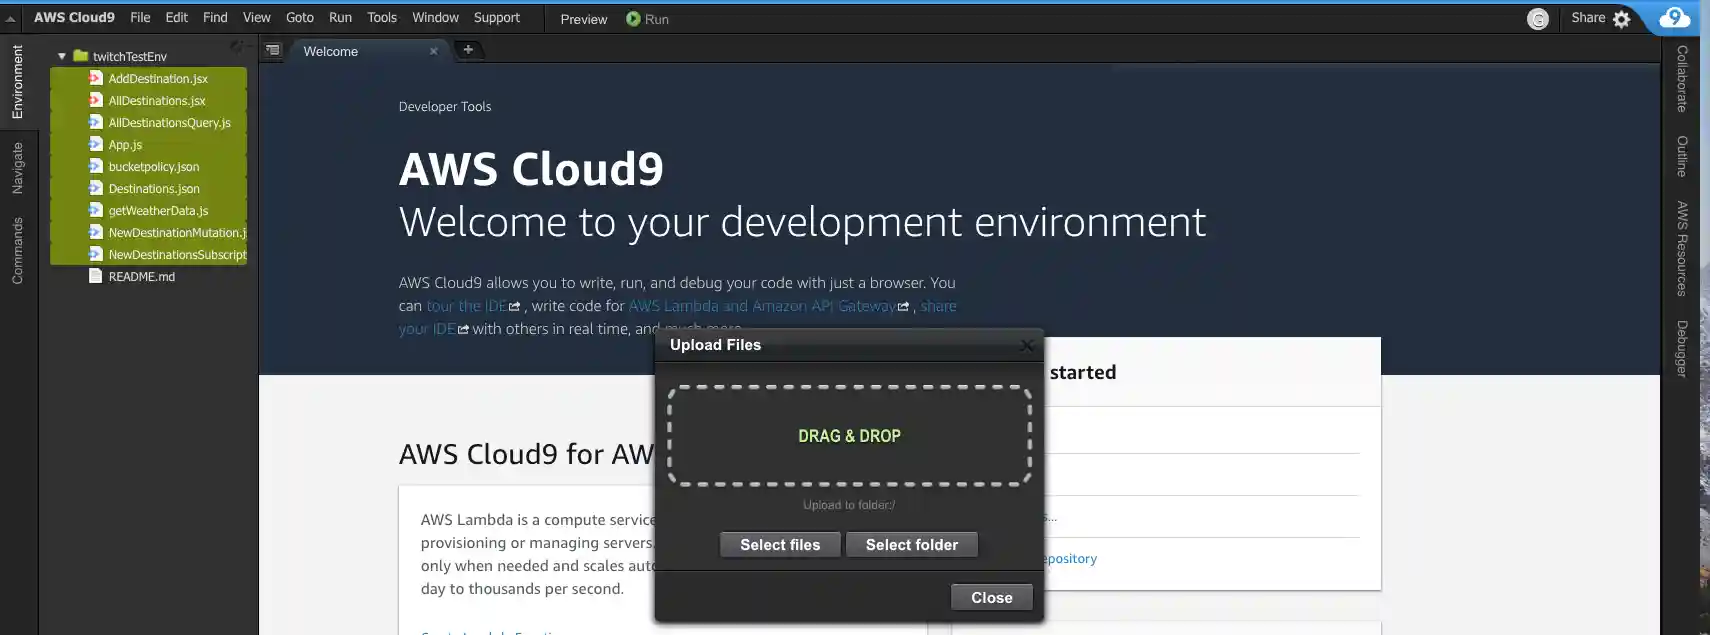
Task: Click the NewDestinationsSubscription file icon
Action: click(x=96, y=254)
